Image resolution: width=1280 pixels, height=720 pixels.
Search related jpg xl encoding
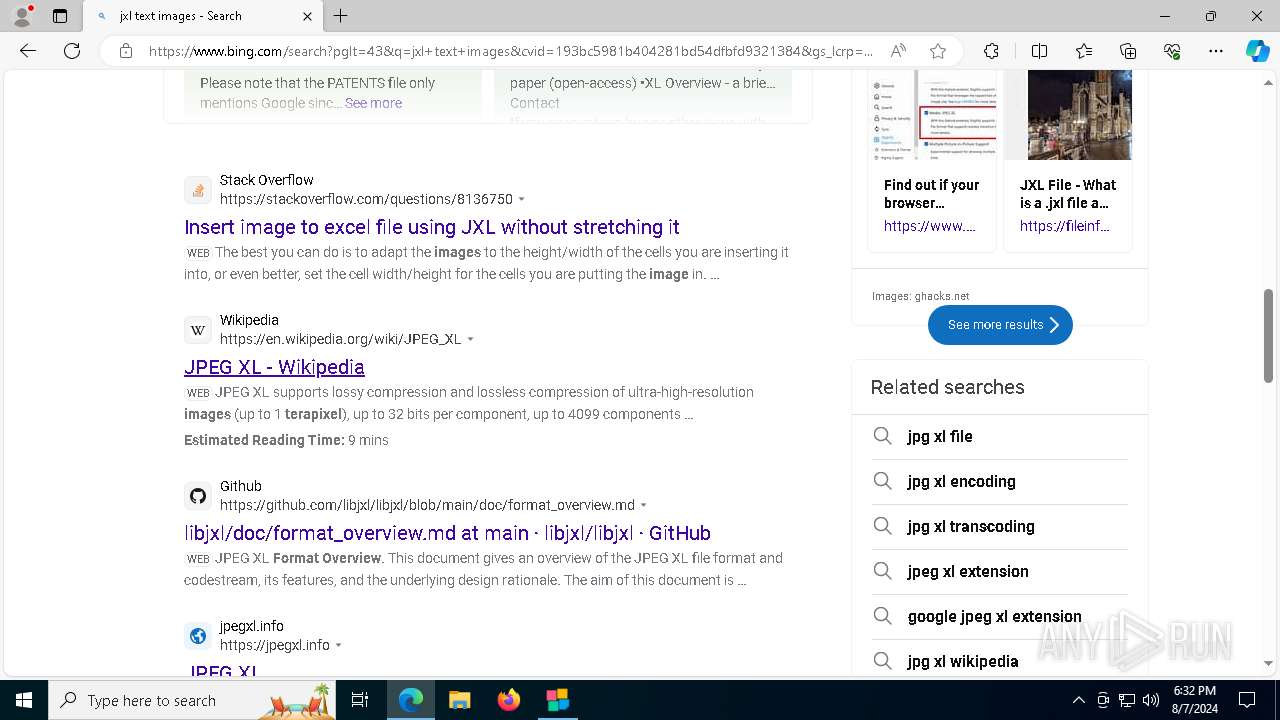(x=1000, y=482)
